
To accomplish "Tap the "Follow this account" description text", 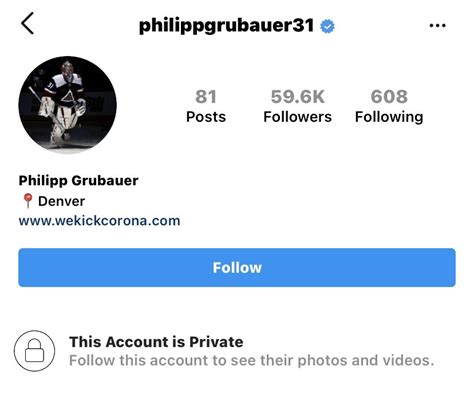I will pos(252,360).
